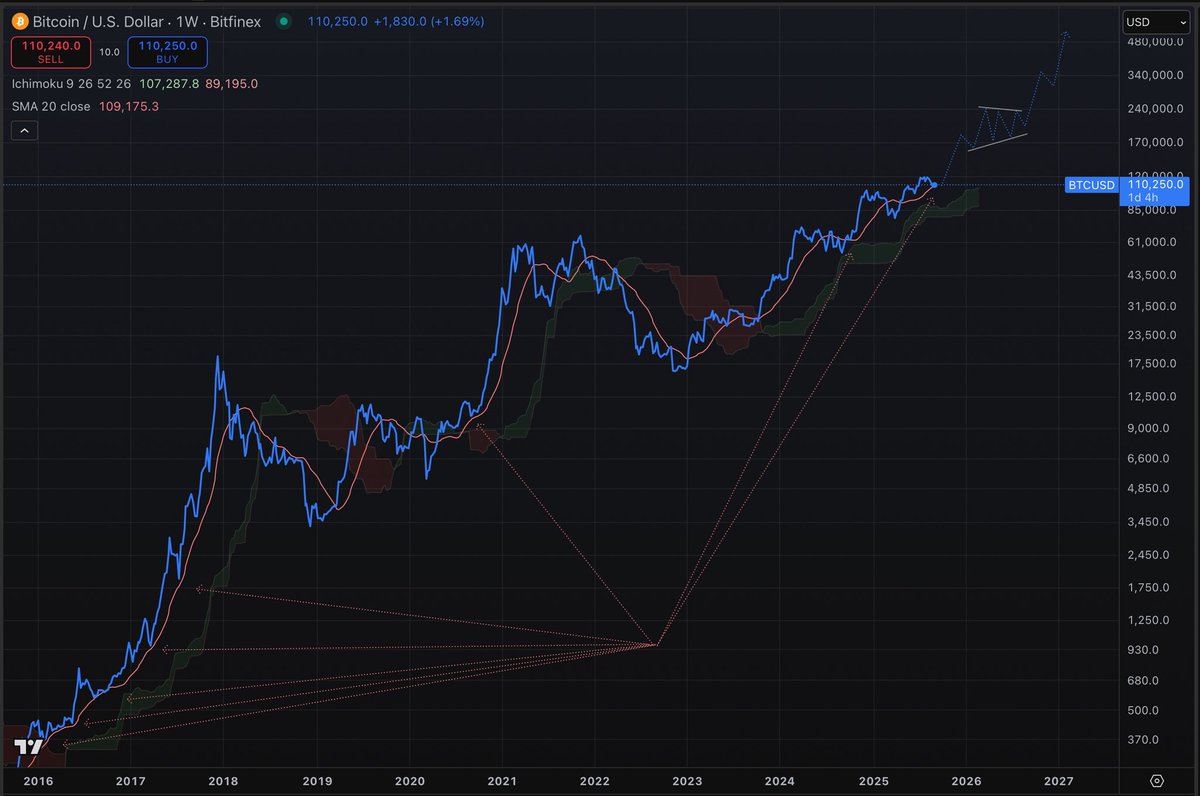This screenshot has width=1200, height=796.
Task: Click the 2026 label on the time axis
Action: pos(966,780)
